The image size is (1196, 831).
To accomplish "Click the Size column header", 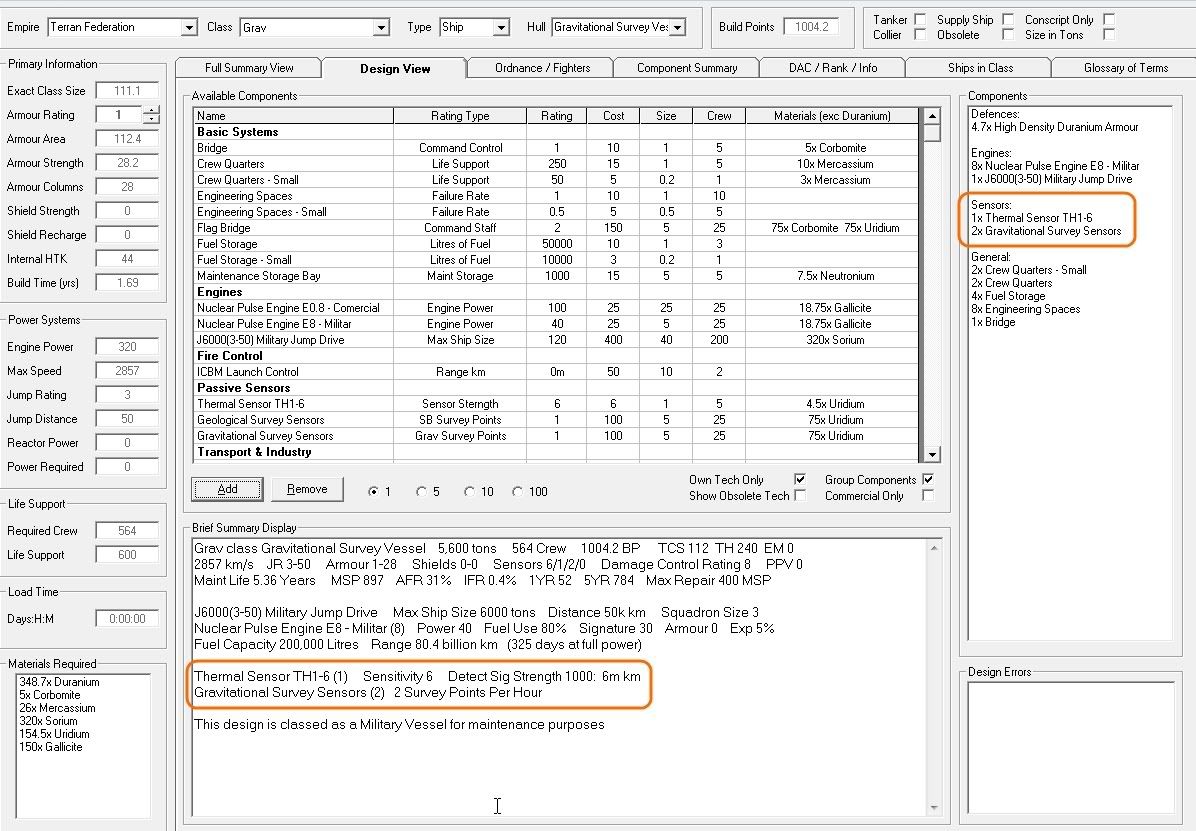I will point(666,116).
